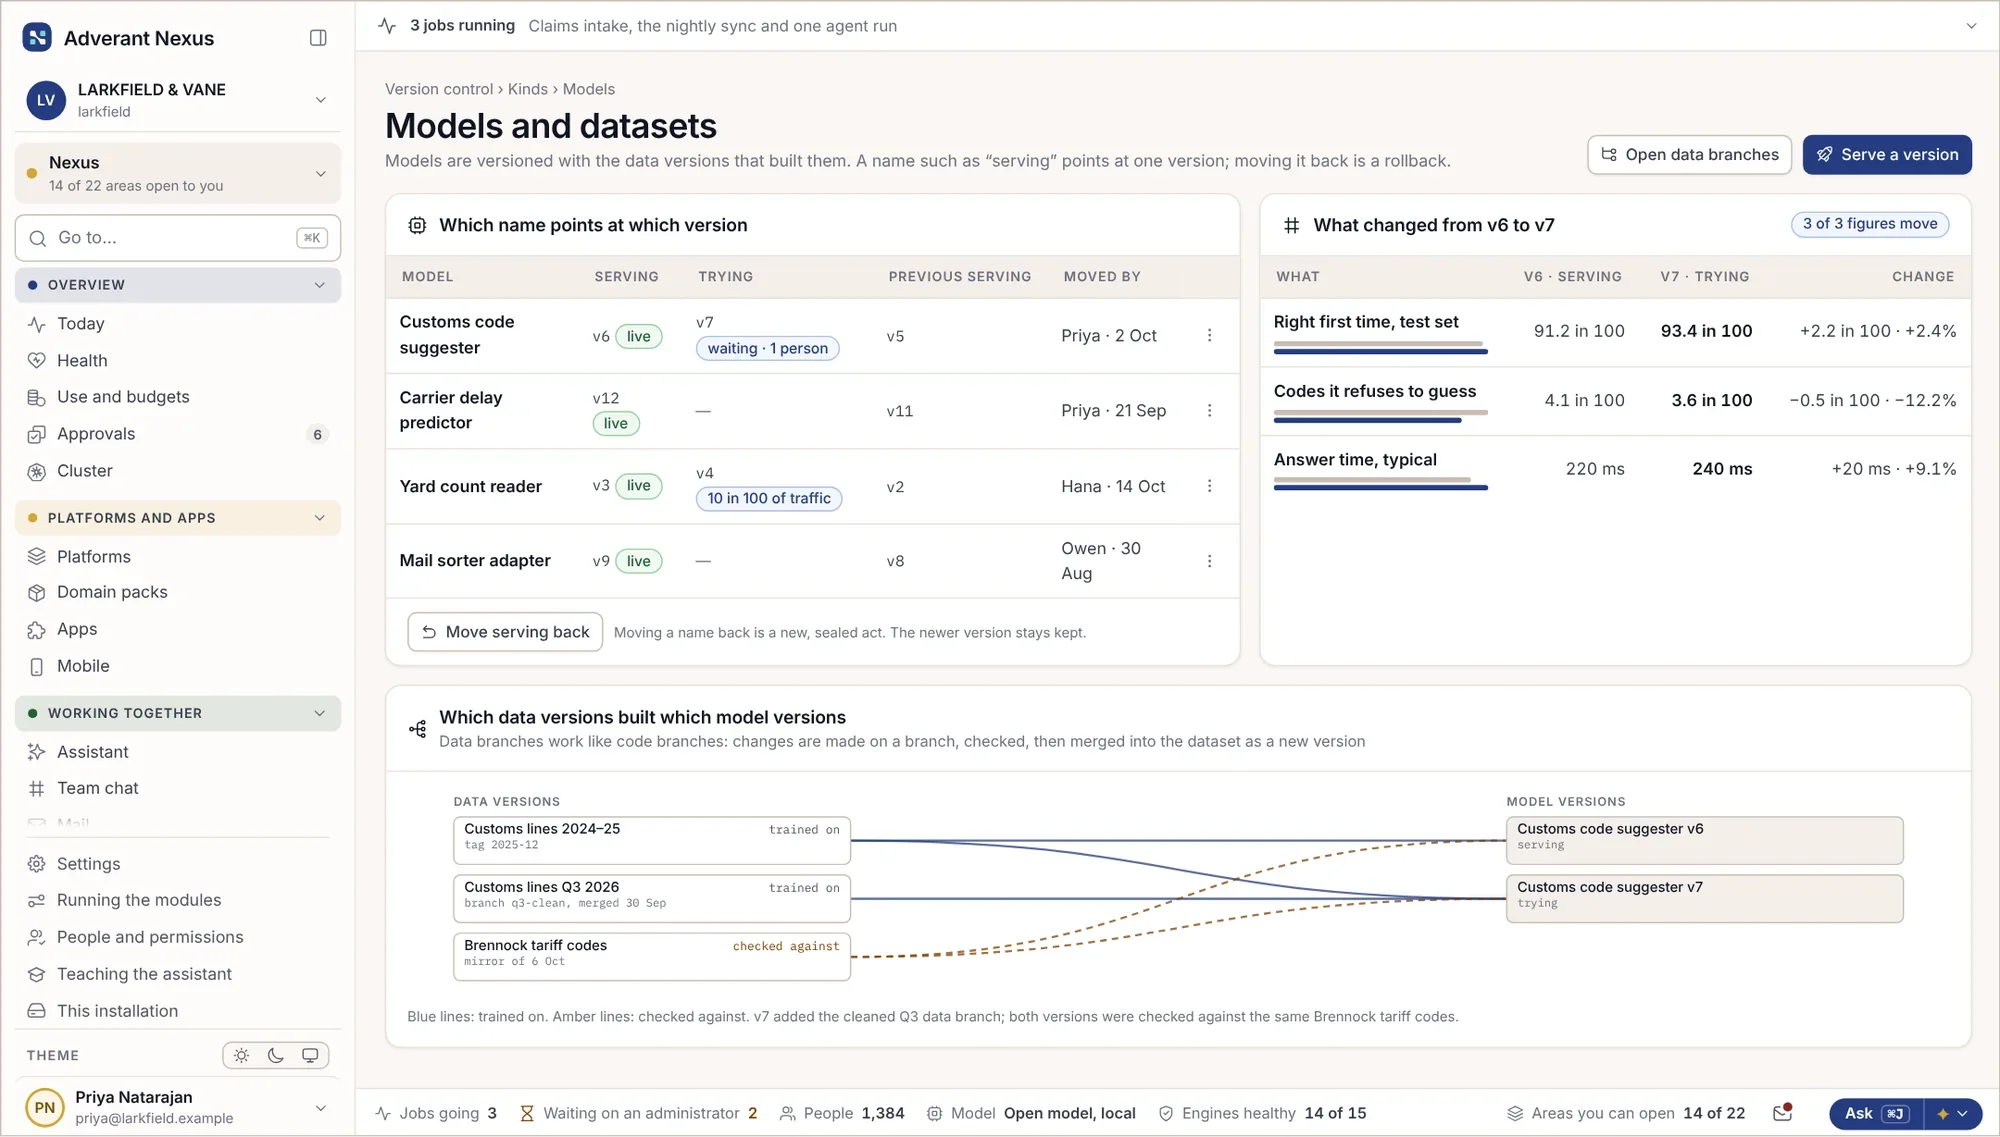Open row menu for Mail sorter adapter
Viewport: 2000px width, 1137px height.
(1209, 561)
